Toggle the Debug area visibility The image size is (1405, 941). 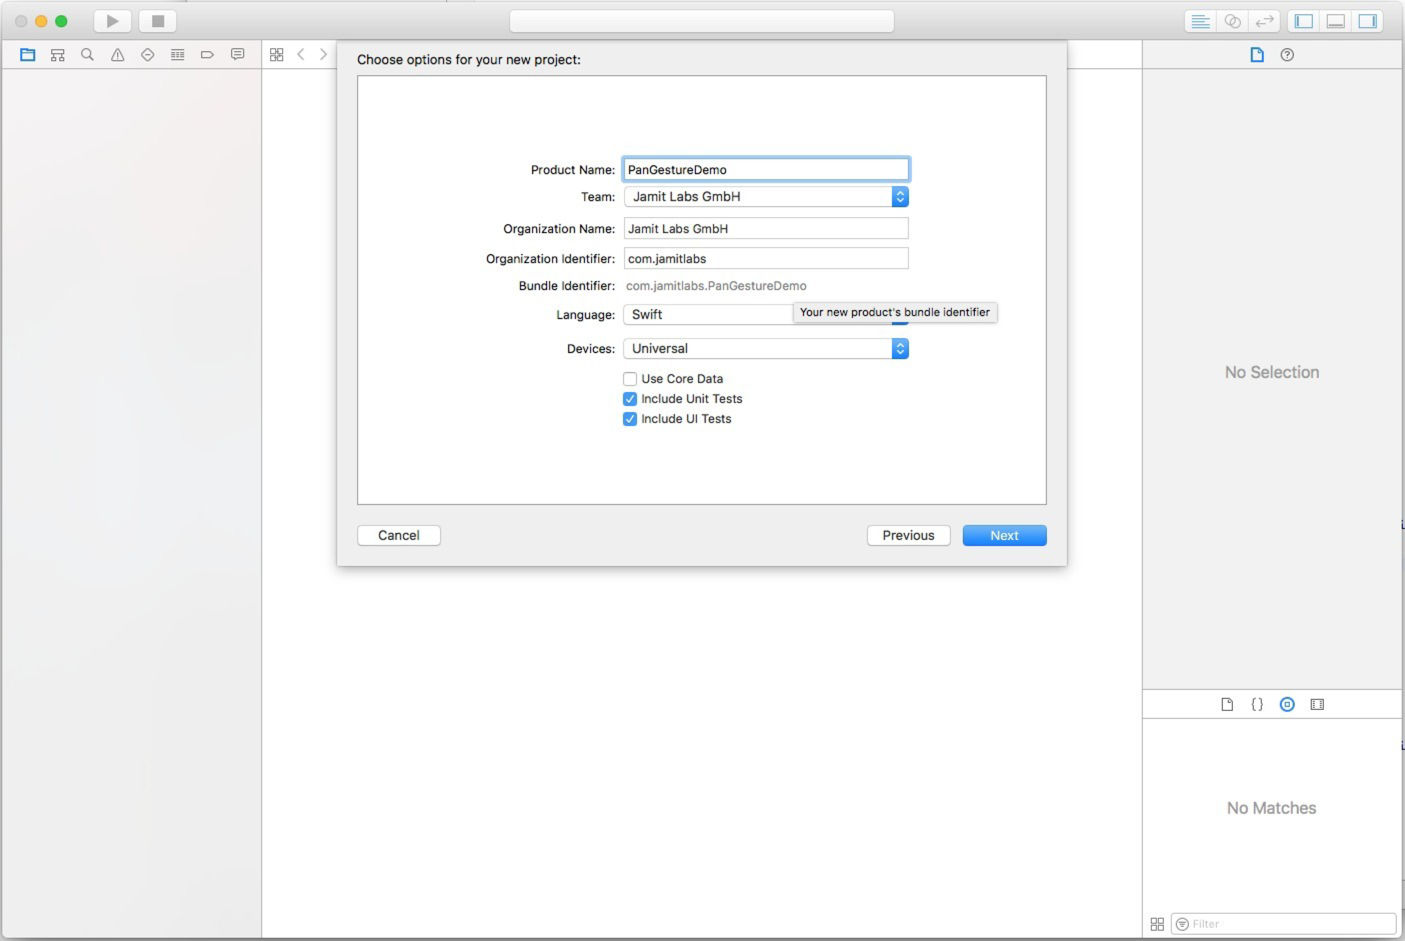(1336, 21)
